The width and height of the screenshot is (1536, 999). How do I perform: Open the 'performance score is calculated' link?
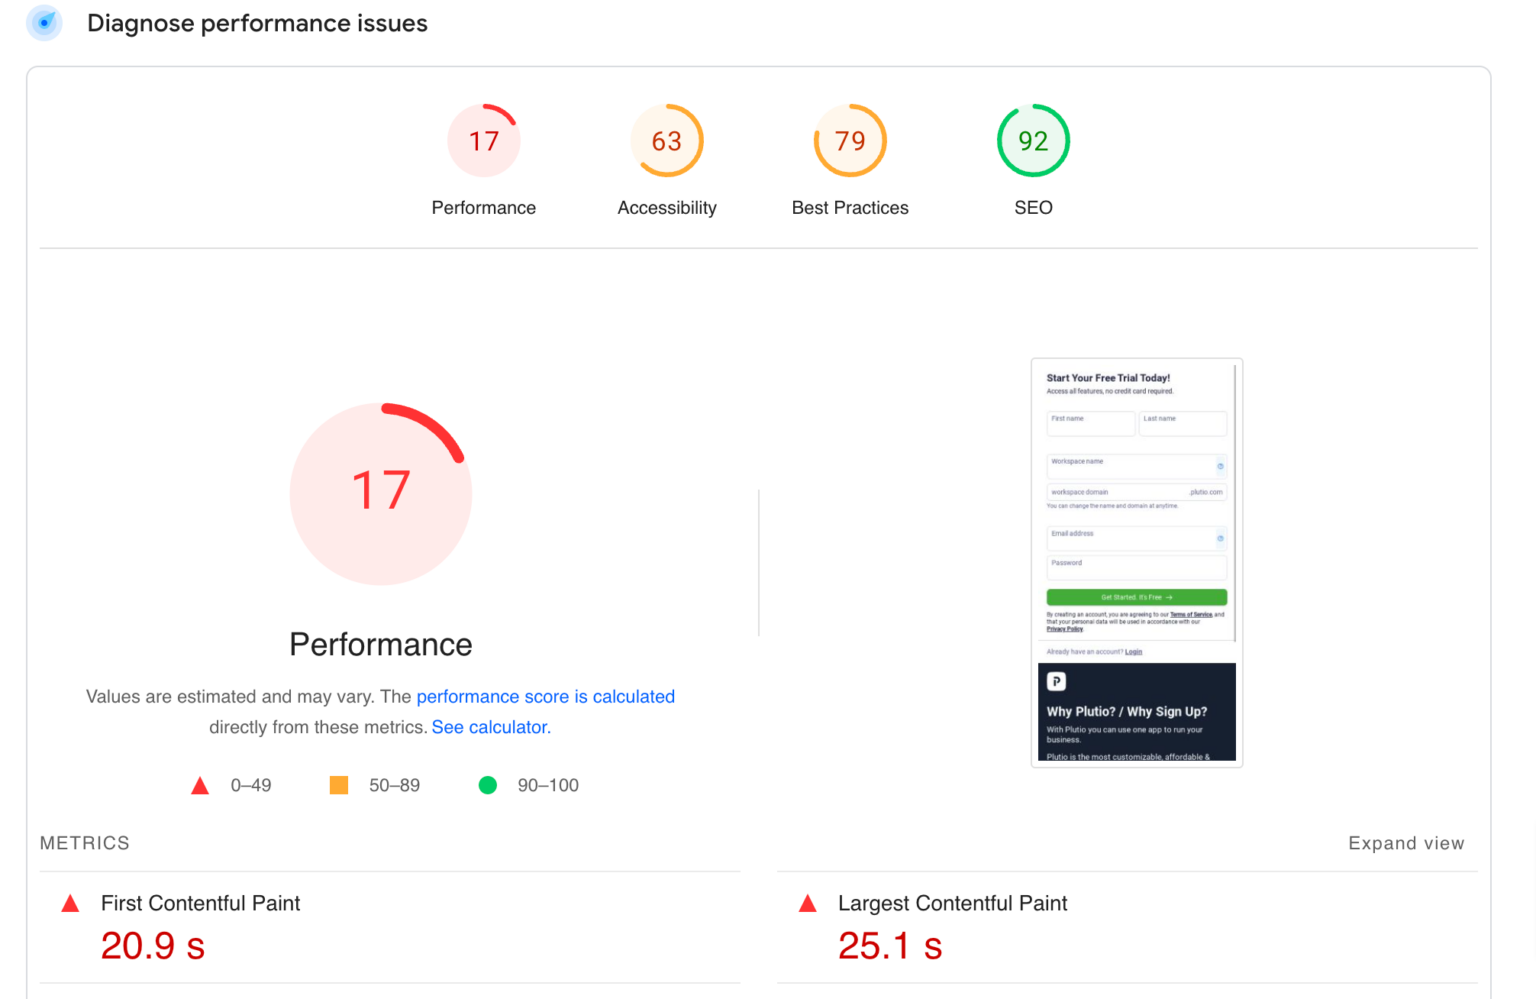point(546,697)
